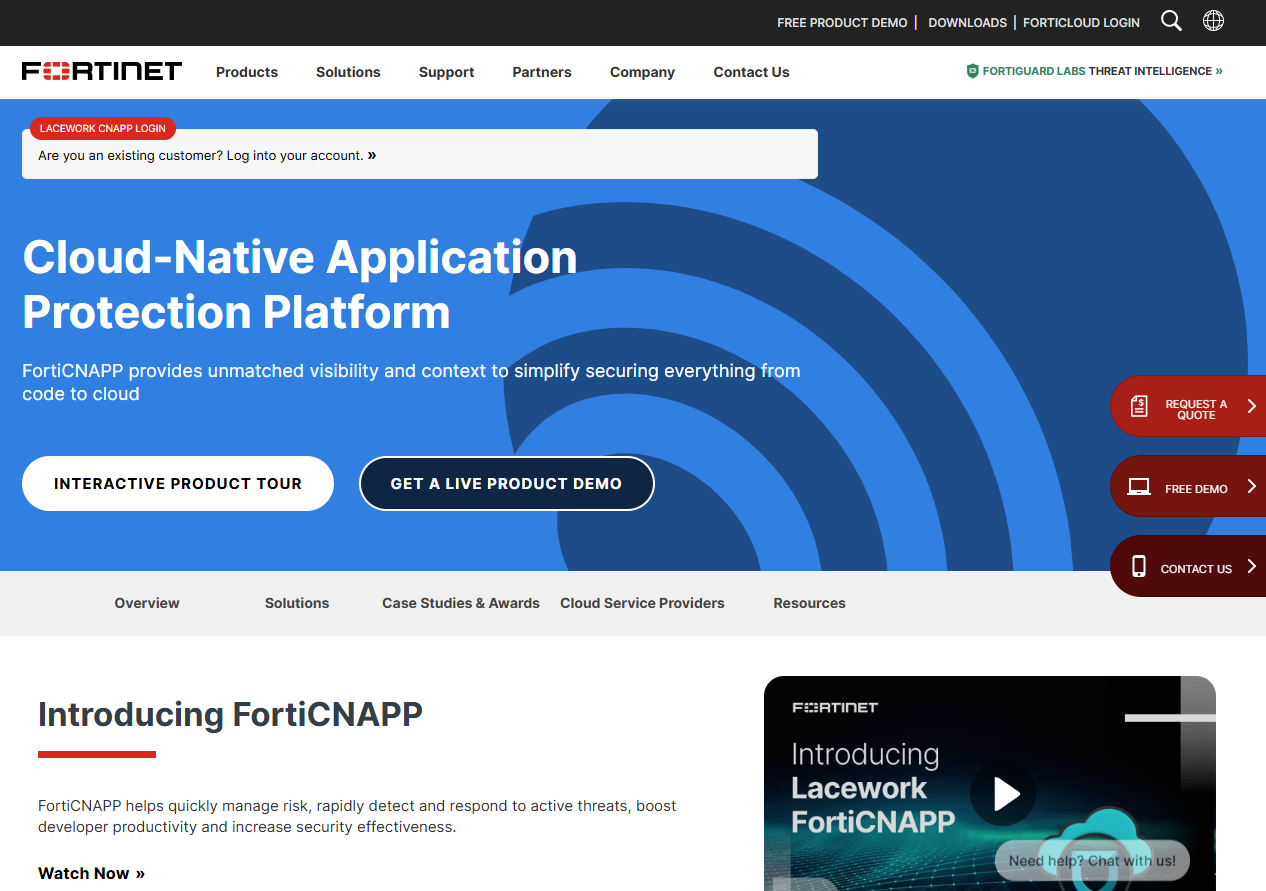Open the Products menu
The height and width of the screenshot is (891, 1266).
[x=247, y=72]
